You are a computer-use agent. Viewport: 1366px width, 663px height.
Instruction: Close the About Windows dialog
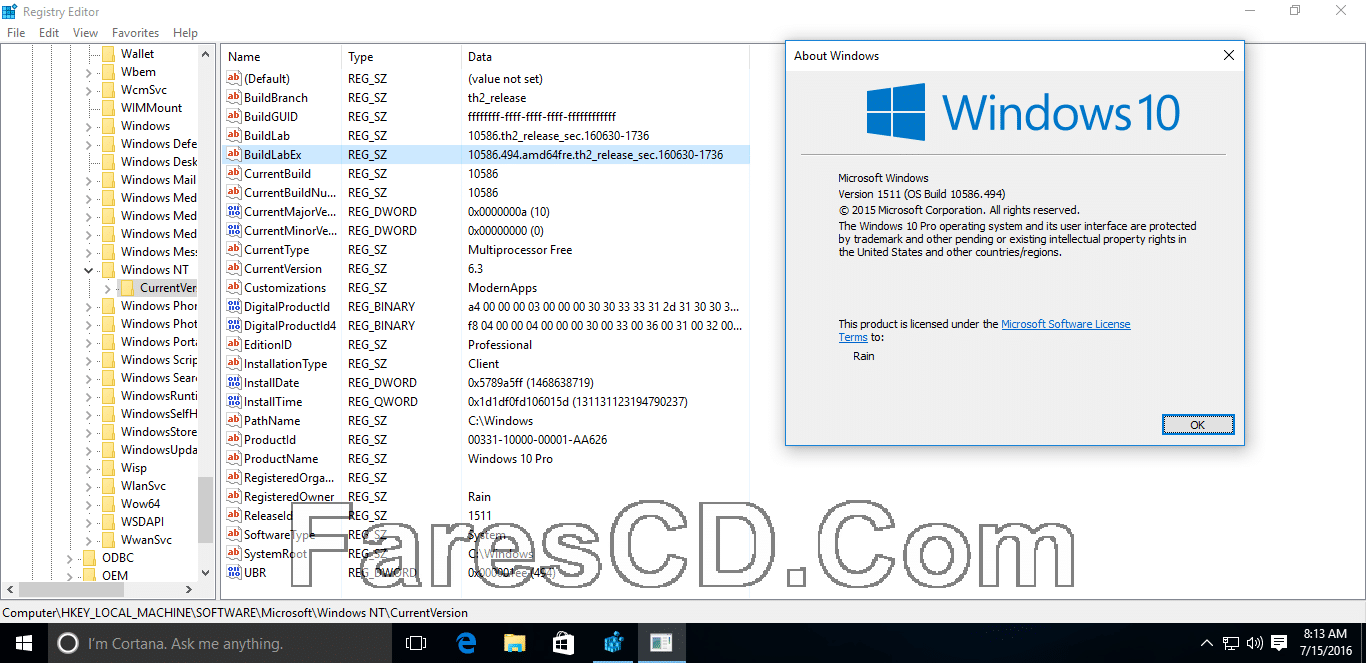coord(1229,56)
